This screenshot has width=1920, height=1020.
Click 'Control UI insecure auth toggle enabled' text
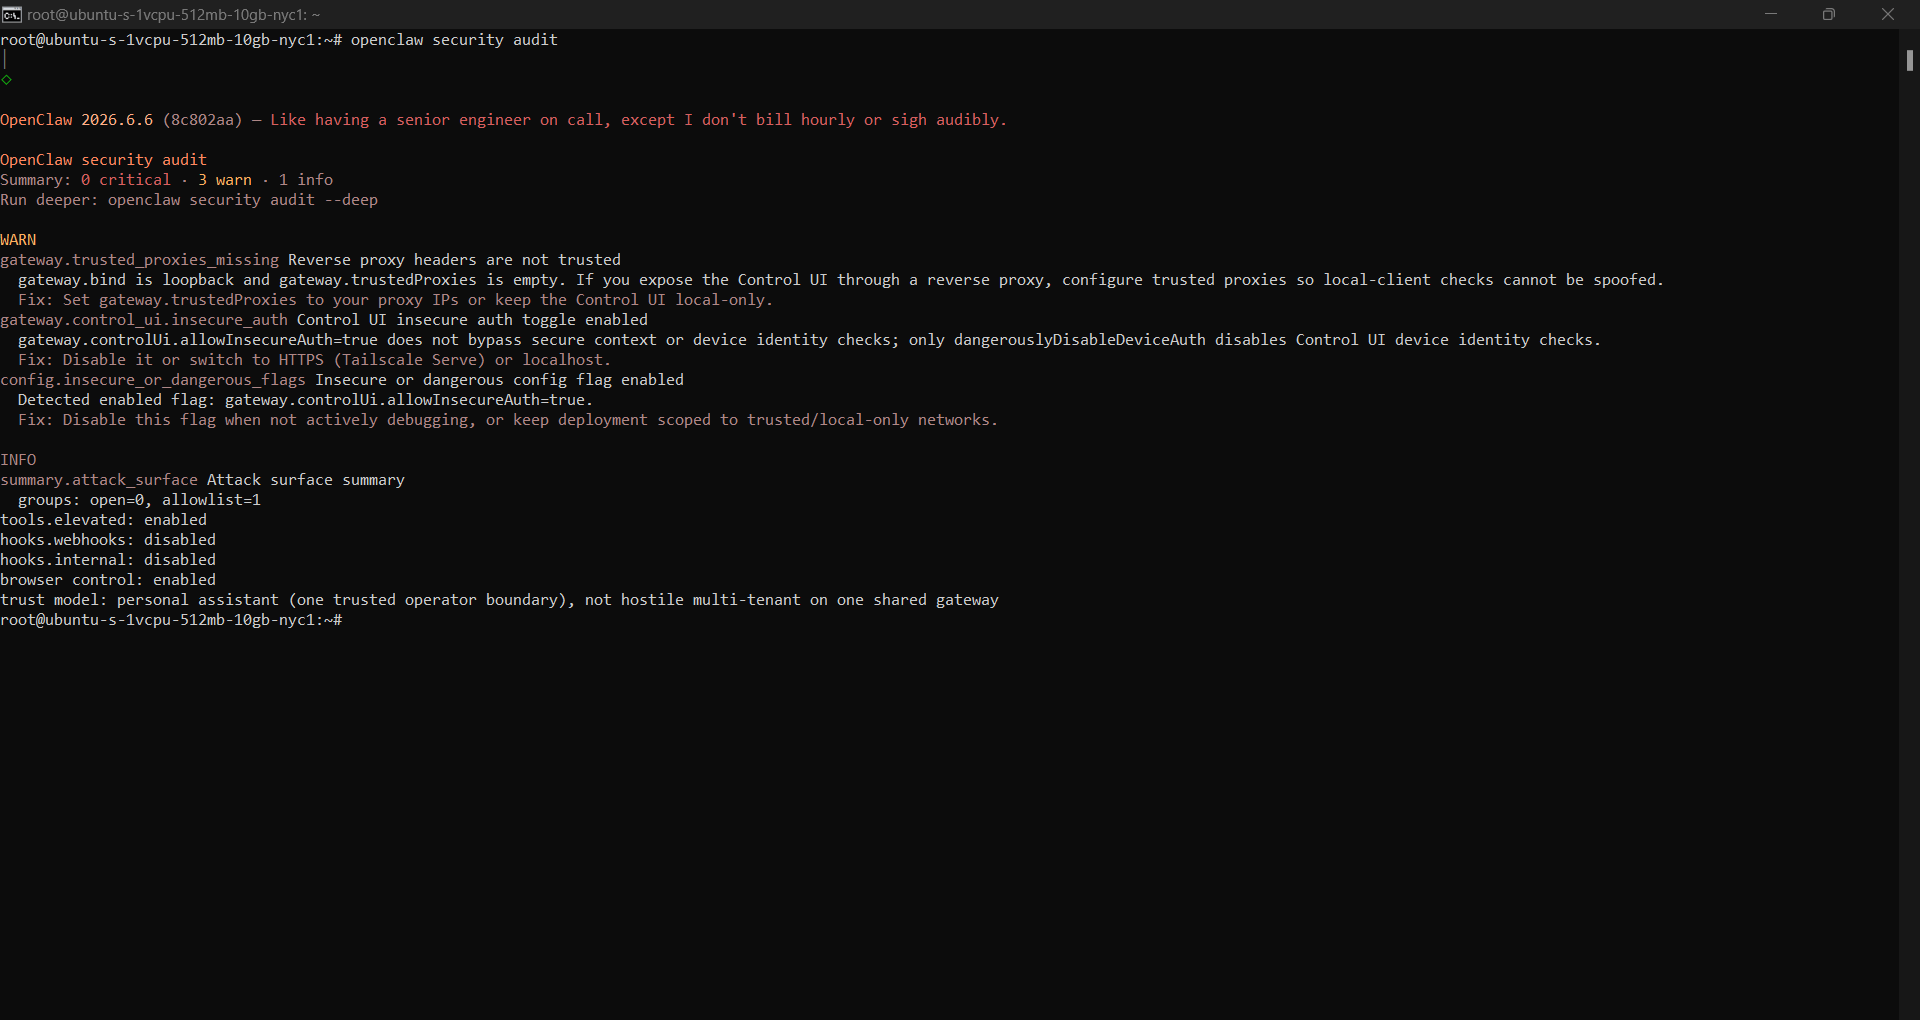coord(472,320)
